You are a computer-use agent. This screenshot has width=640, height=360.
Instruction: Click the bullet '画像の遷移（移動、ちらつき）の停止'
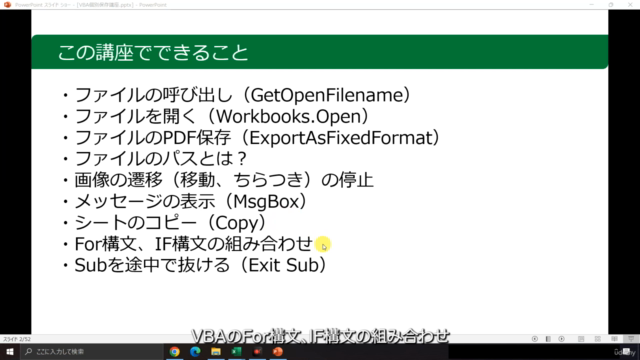tap(217, 180)
